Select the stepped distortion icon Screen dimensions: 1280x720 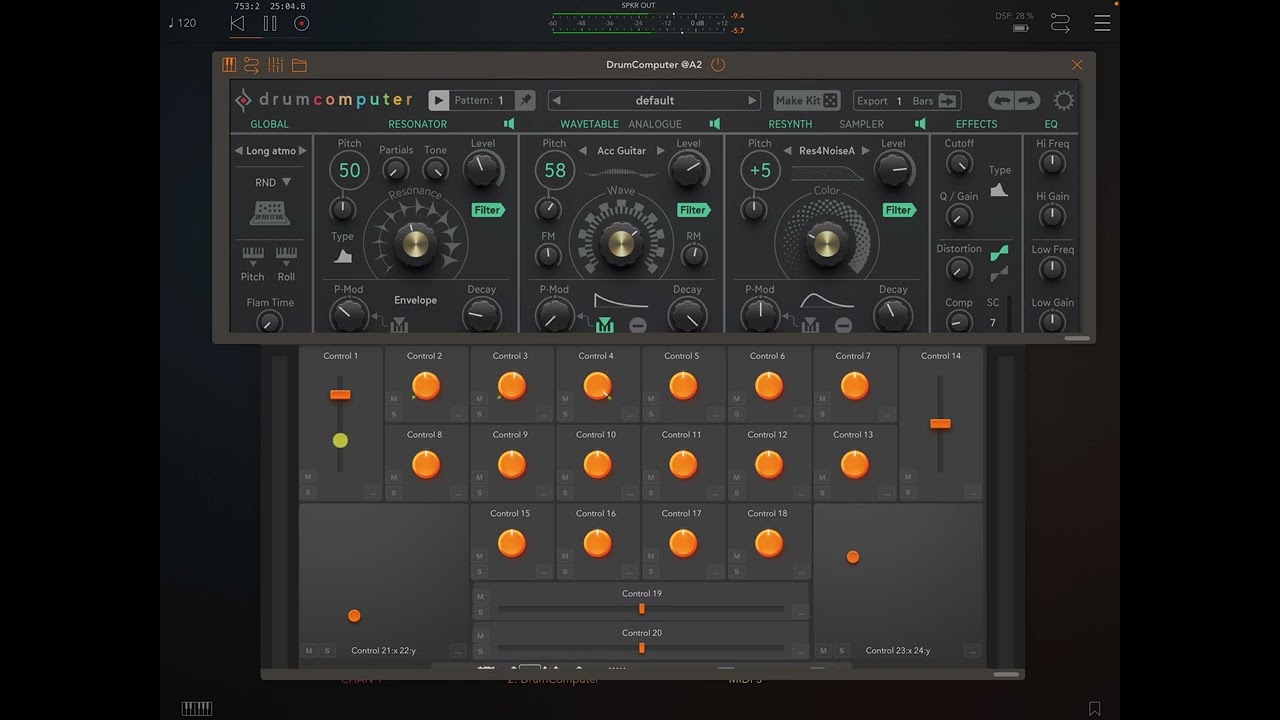[999, 272]
